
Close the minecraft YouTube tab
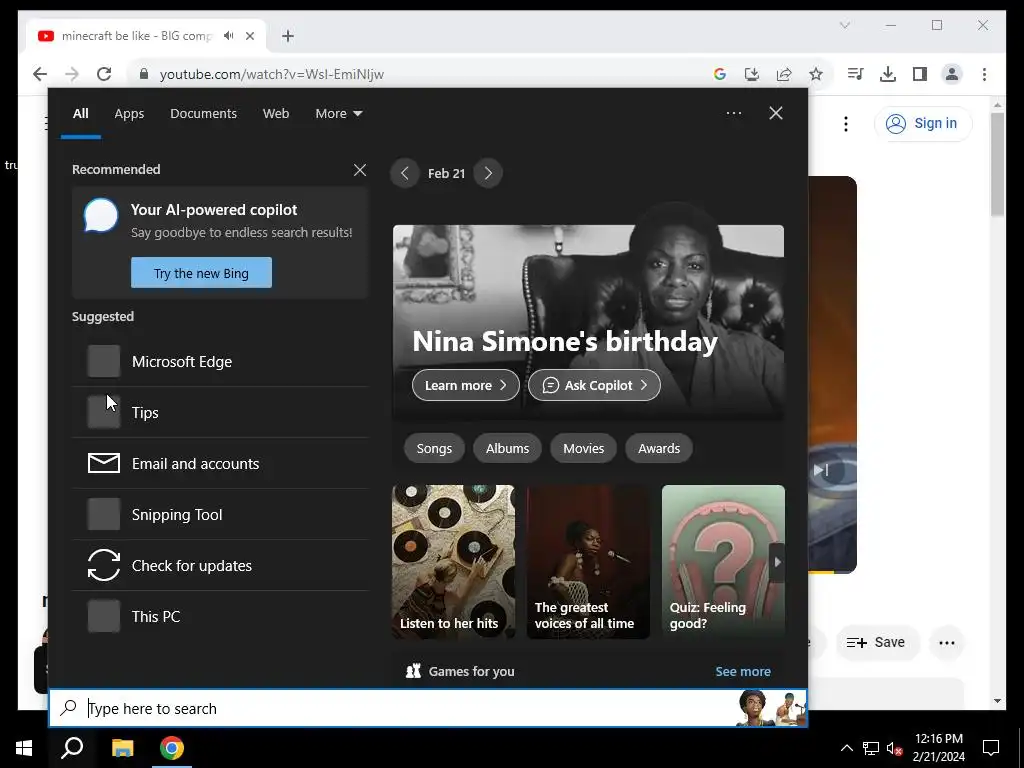249,36
